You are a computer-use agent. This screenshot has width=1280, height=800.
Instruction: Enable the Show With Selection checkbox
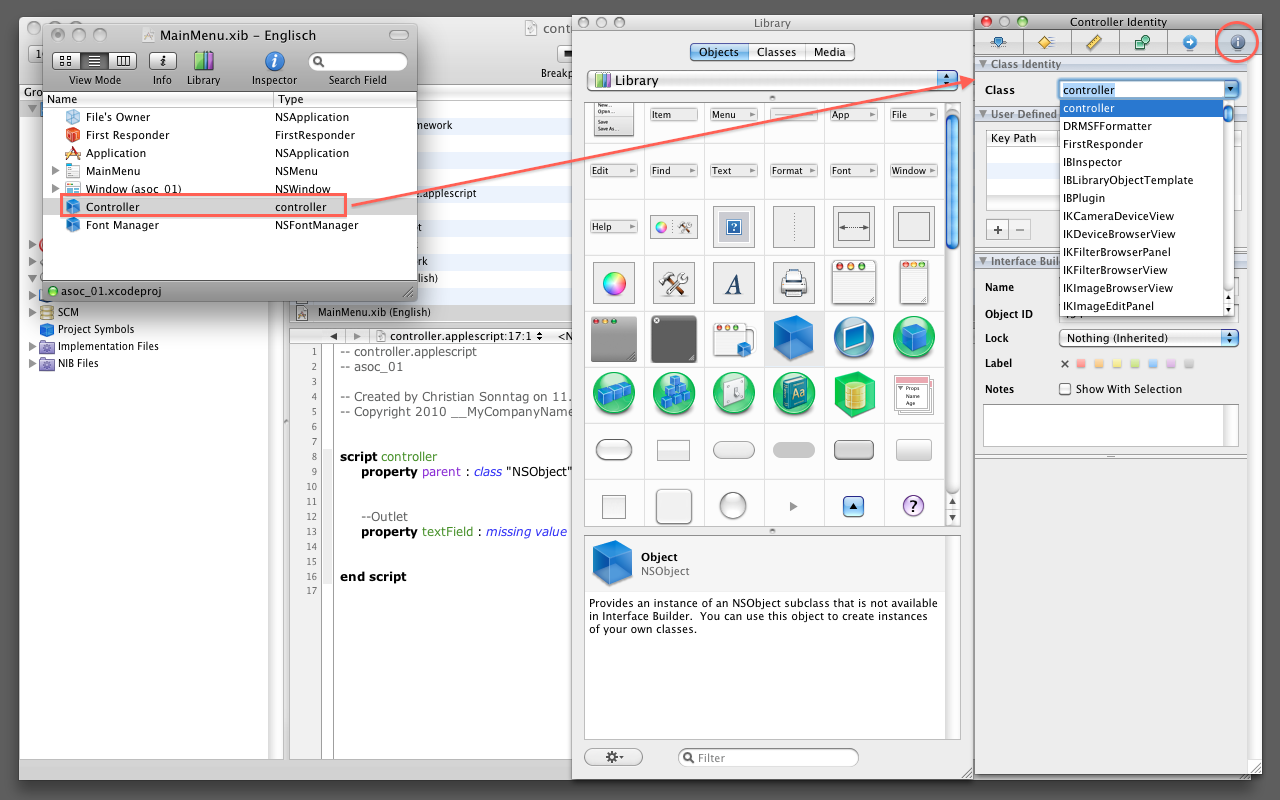pos(1065,389)
